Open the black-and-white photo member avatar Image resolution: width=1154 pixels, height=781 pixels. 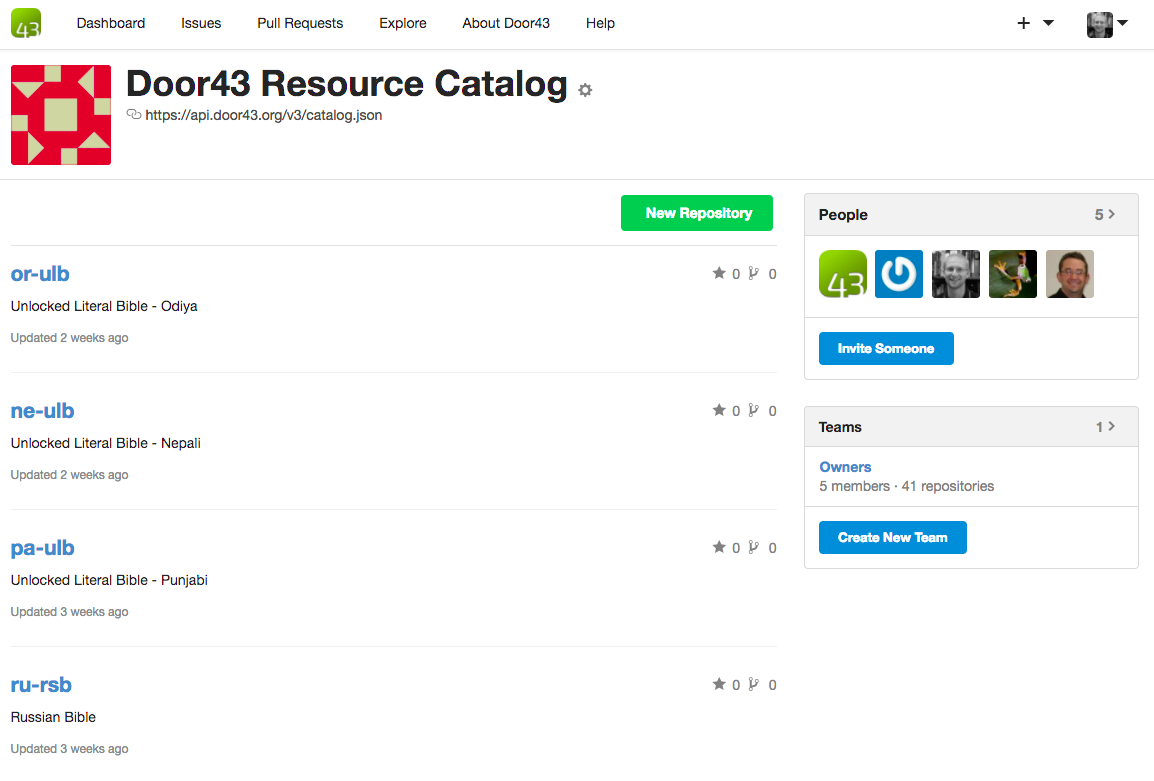955,274
